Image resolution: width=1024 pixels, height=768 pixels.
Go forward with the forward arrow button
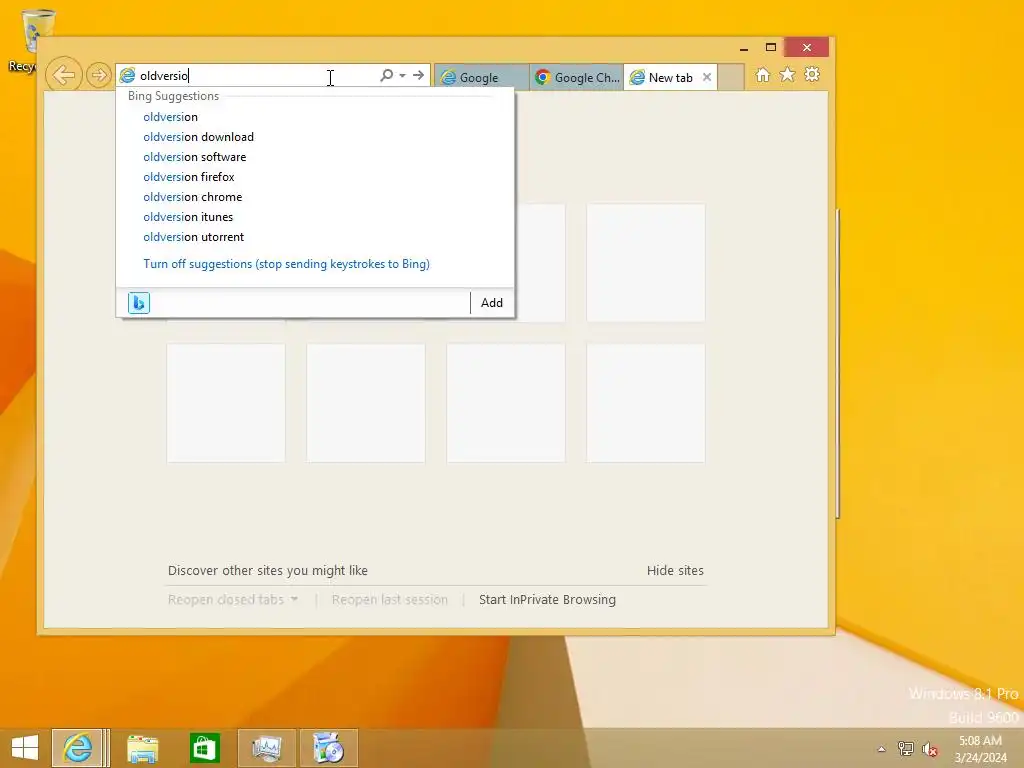(99, 75)
